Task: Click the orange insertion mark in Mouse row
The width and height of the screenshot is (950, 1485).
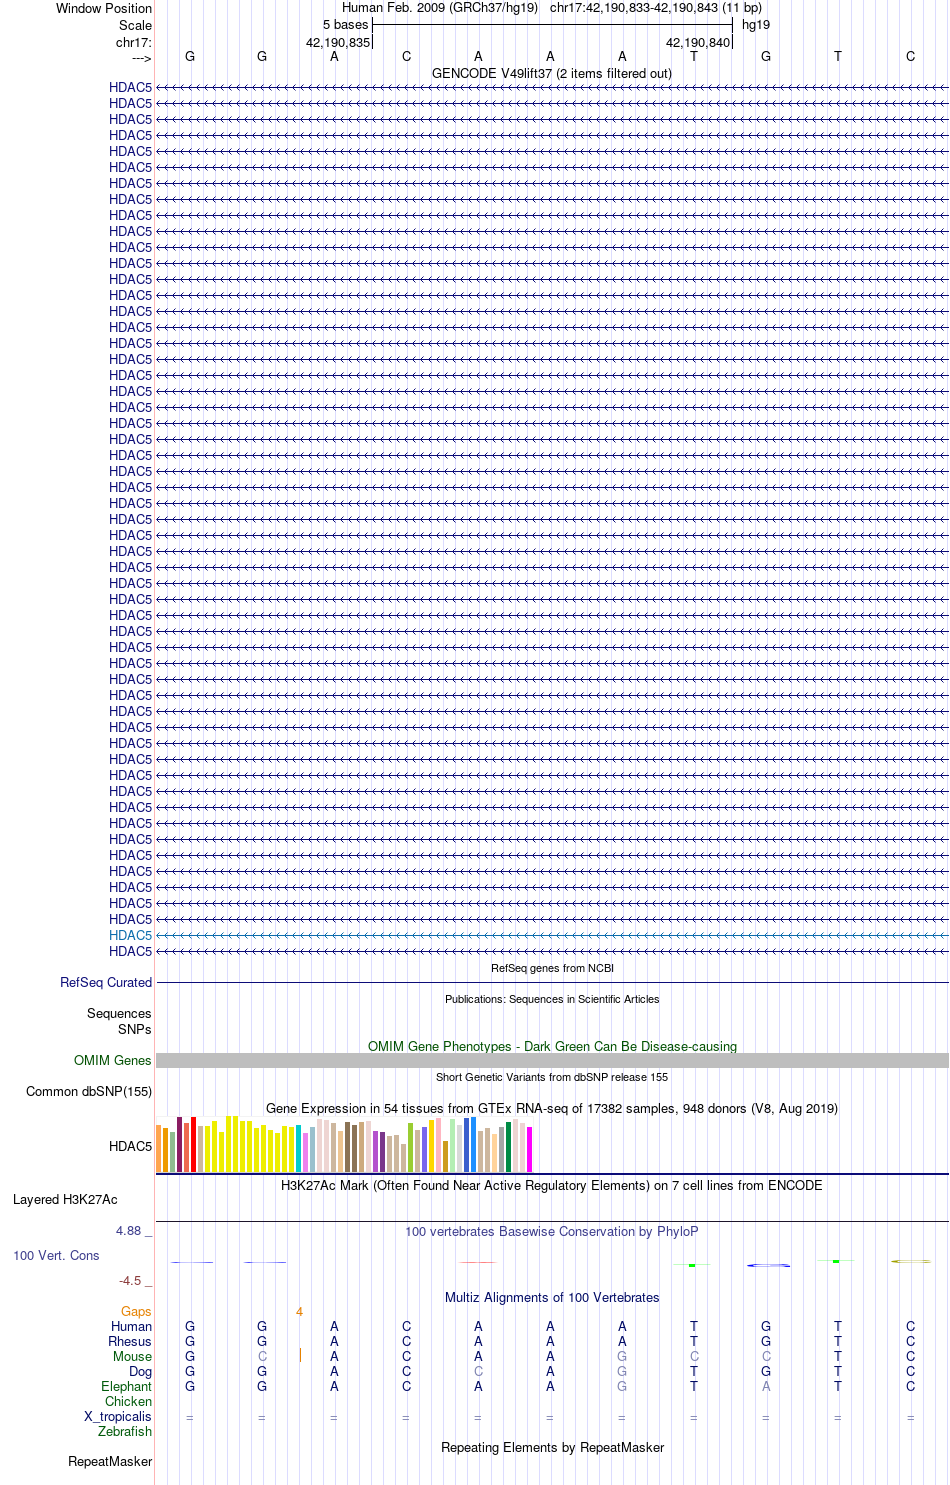Action: click(x=300, y=1356)
